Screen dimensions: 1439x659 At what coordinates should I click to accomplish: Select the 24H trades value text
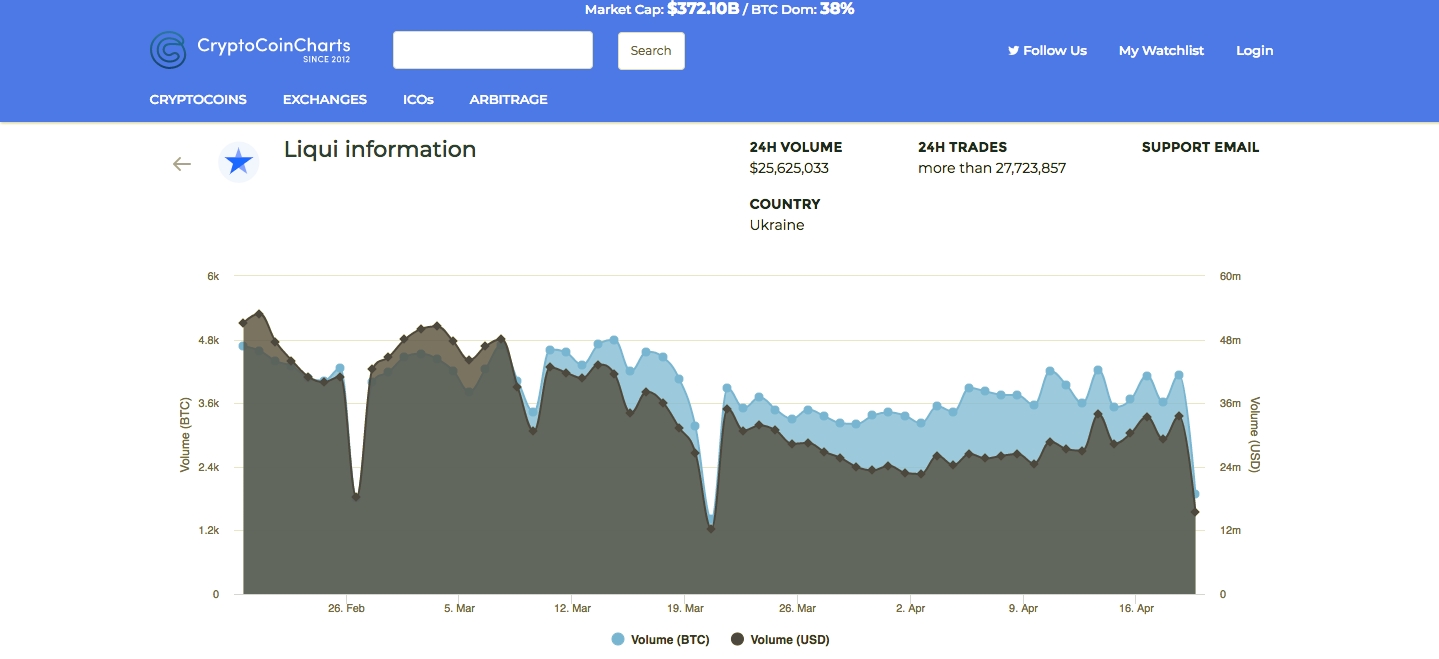[992, 168]
